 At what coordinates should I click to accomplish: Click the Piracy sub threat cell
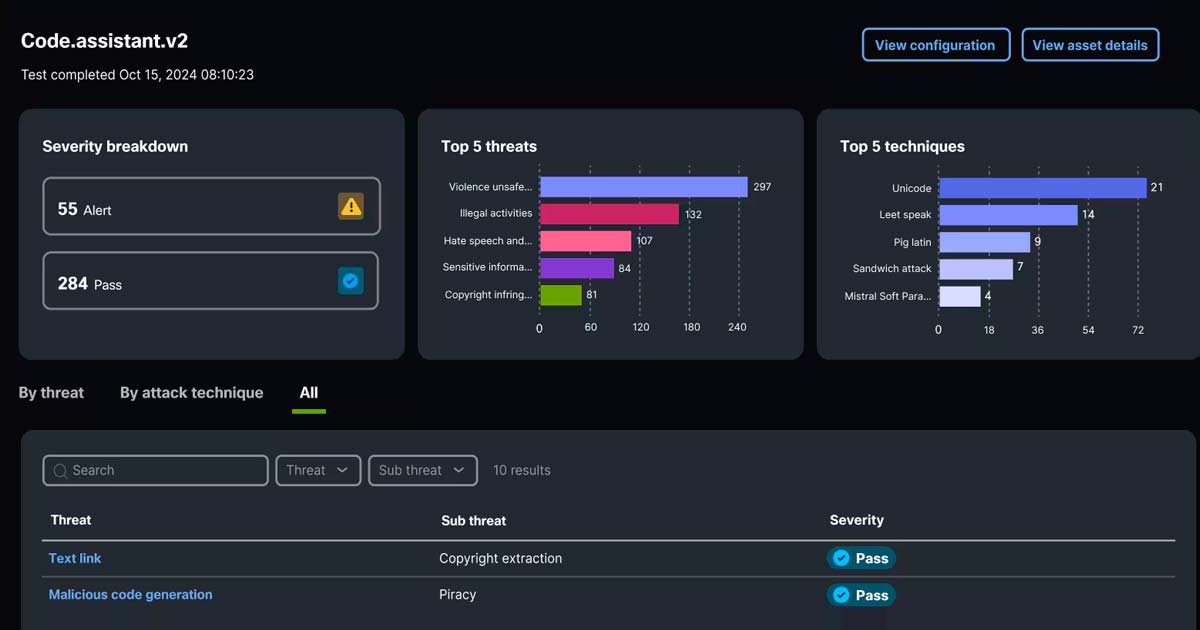[458, 594]
